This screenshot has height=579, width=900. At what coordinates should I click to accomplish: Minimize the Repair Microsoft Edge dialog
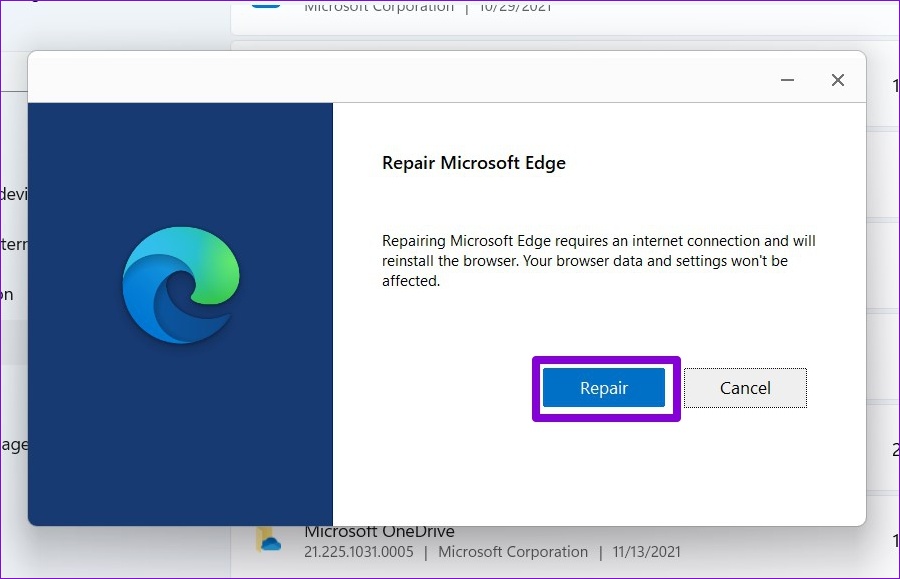click(x=788, y=80)
